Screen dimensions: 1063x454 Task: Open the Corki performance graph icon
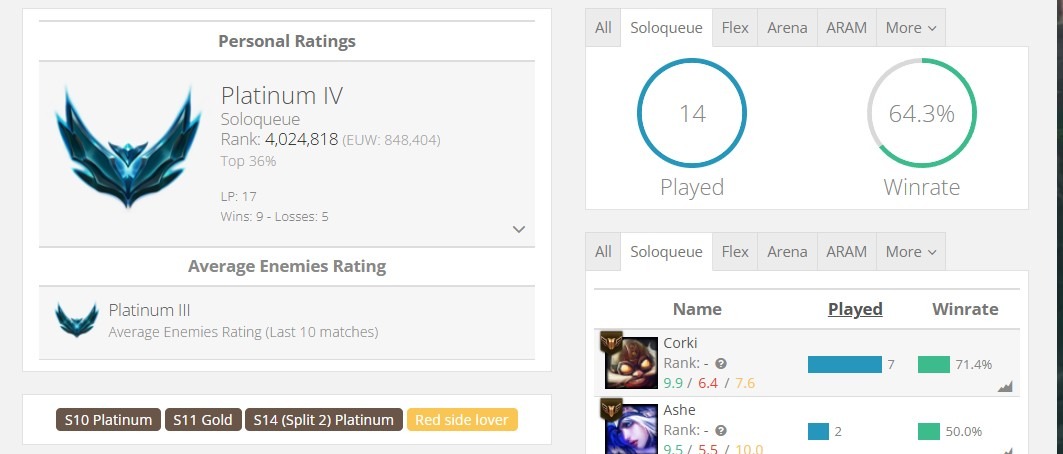(x=1005, y=386)
